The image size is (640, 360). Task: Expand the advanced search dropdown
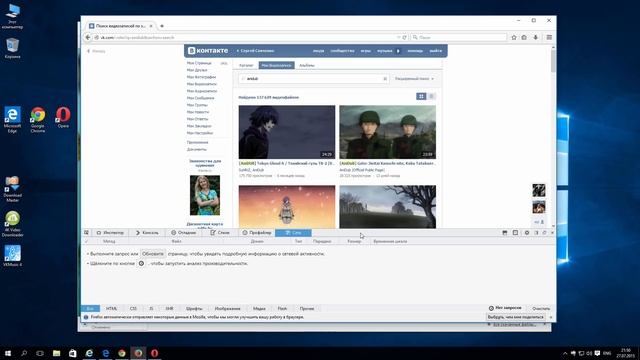(414, 78)
